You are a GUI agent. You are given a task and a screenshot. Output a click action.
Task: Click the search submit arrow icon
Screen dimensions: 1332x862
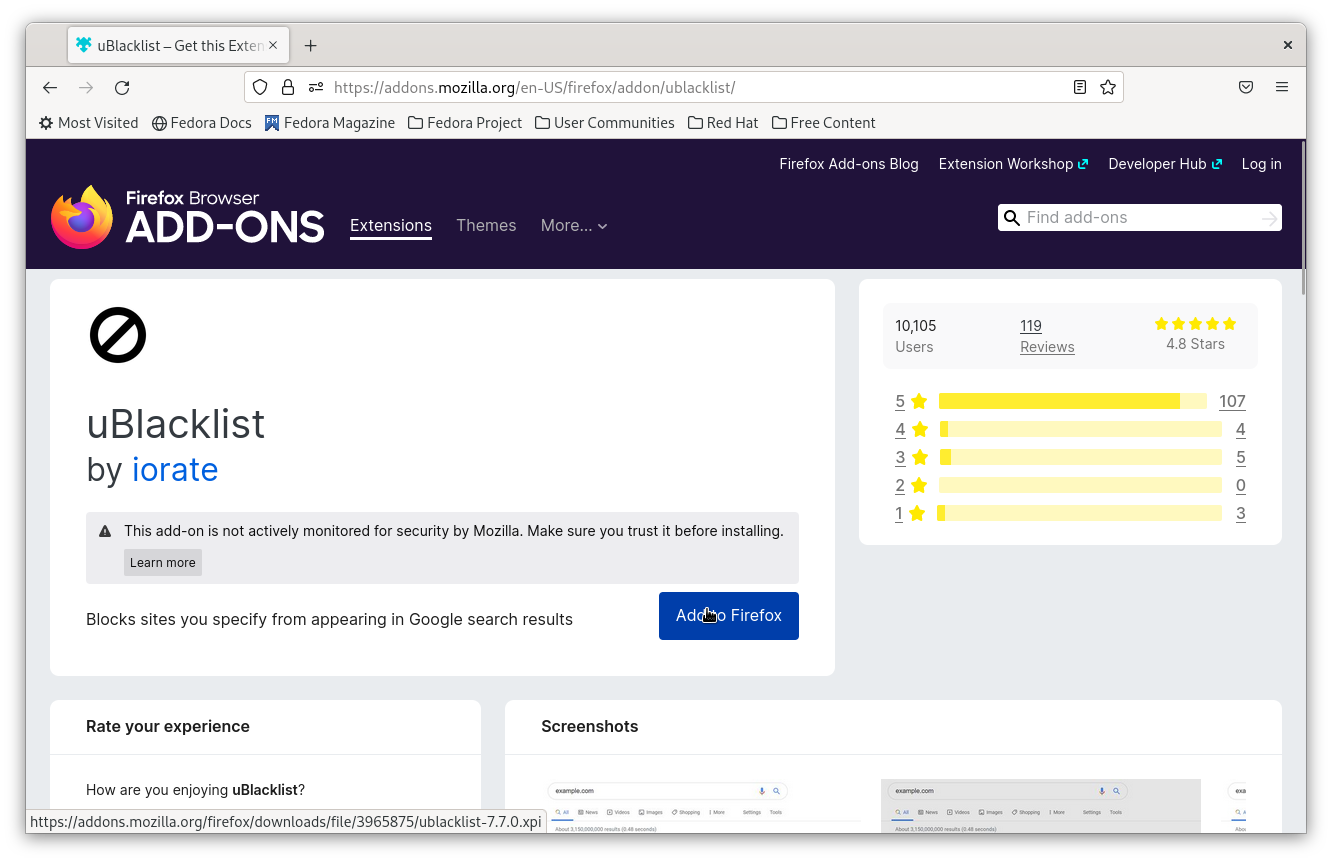click(1269, 218)
